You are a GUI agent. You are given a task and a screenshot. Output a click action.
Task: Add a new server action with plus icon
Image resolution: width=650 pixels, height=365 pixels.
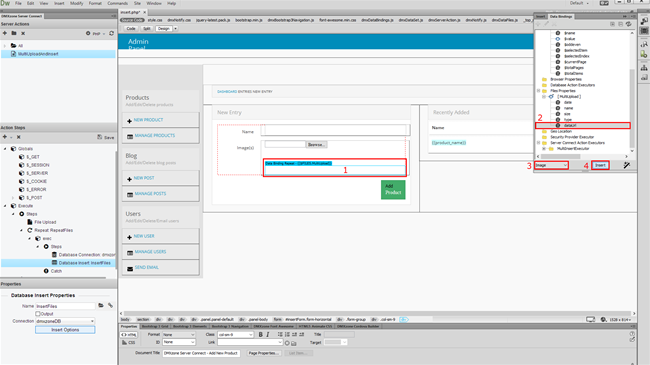tap(5, 33)
